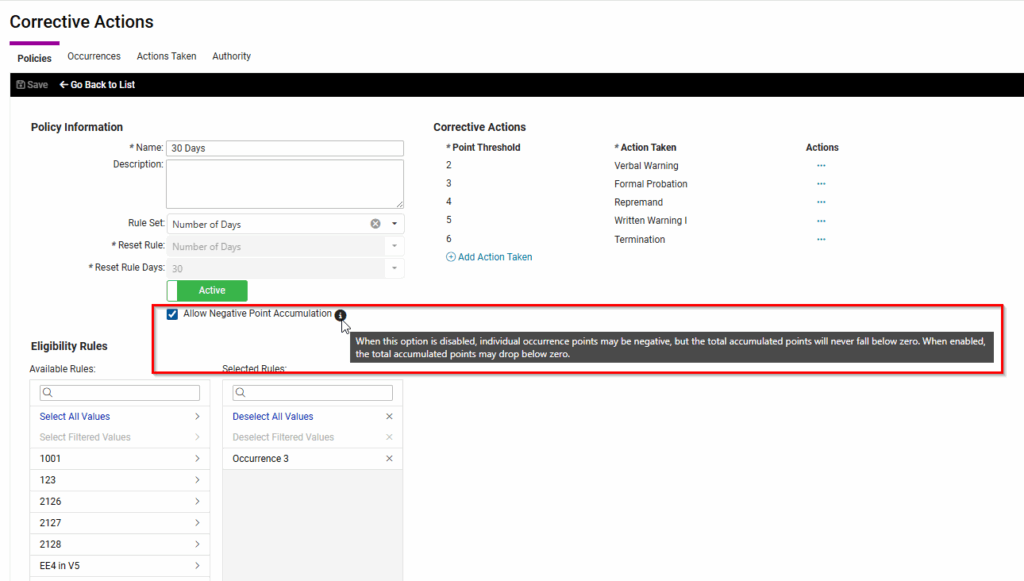Open the Reset Rule dropdown arrow

(x=394, y=247)
